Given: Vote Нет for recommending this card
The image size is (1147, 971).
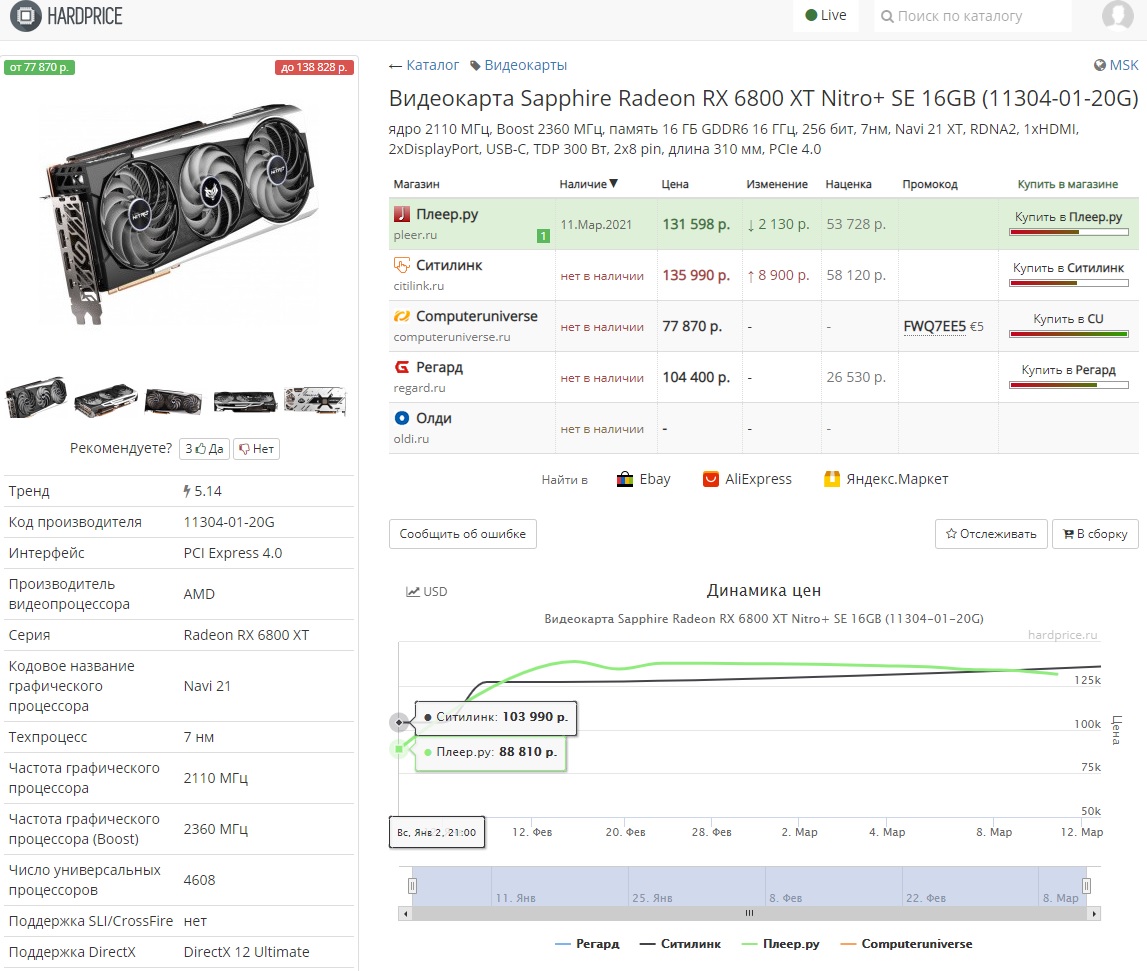Looking at the screenshot, I should [256, 449].
